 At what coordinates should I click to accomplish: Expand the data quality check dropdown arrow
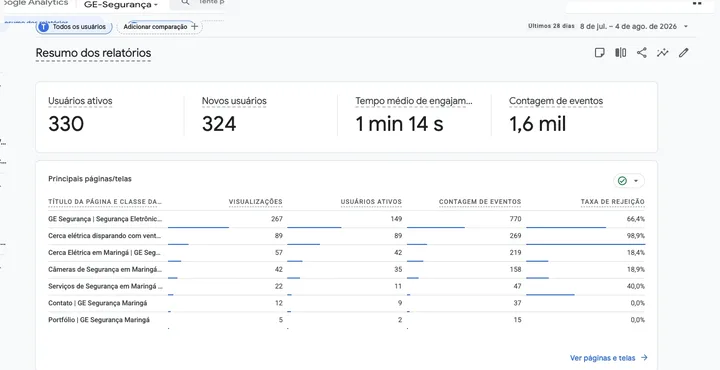(636, 181)
